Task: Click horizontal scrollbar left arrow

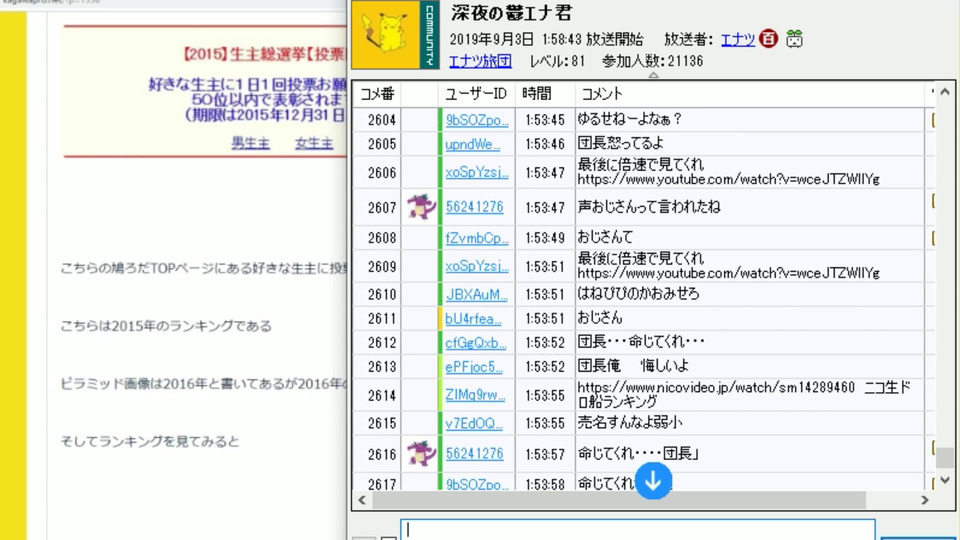Action: [362, 500]
